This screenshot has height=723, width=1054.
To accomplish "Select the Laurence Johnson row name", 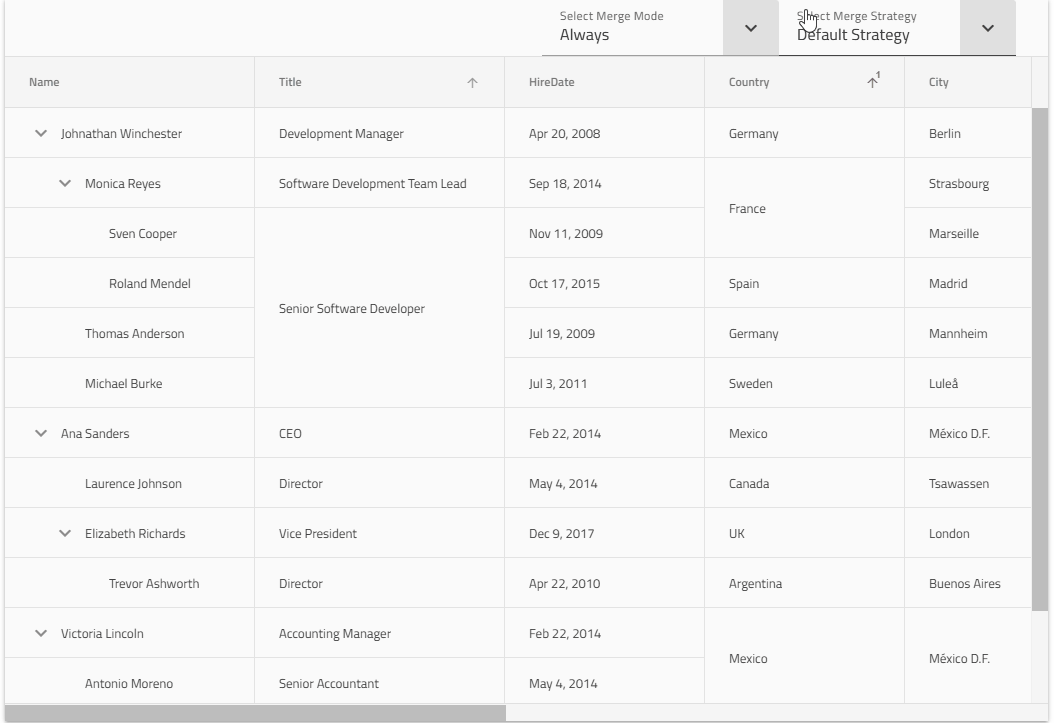I will pyautogui.click(x=133, y=484).
